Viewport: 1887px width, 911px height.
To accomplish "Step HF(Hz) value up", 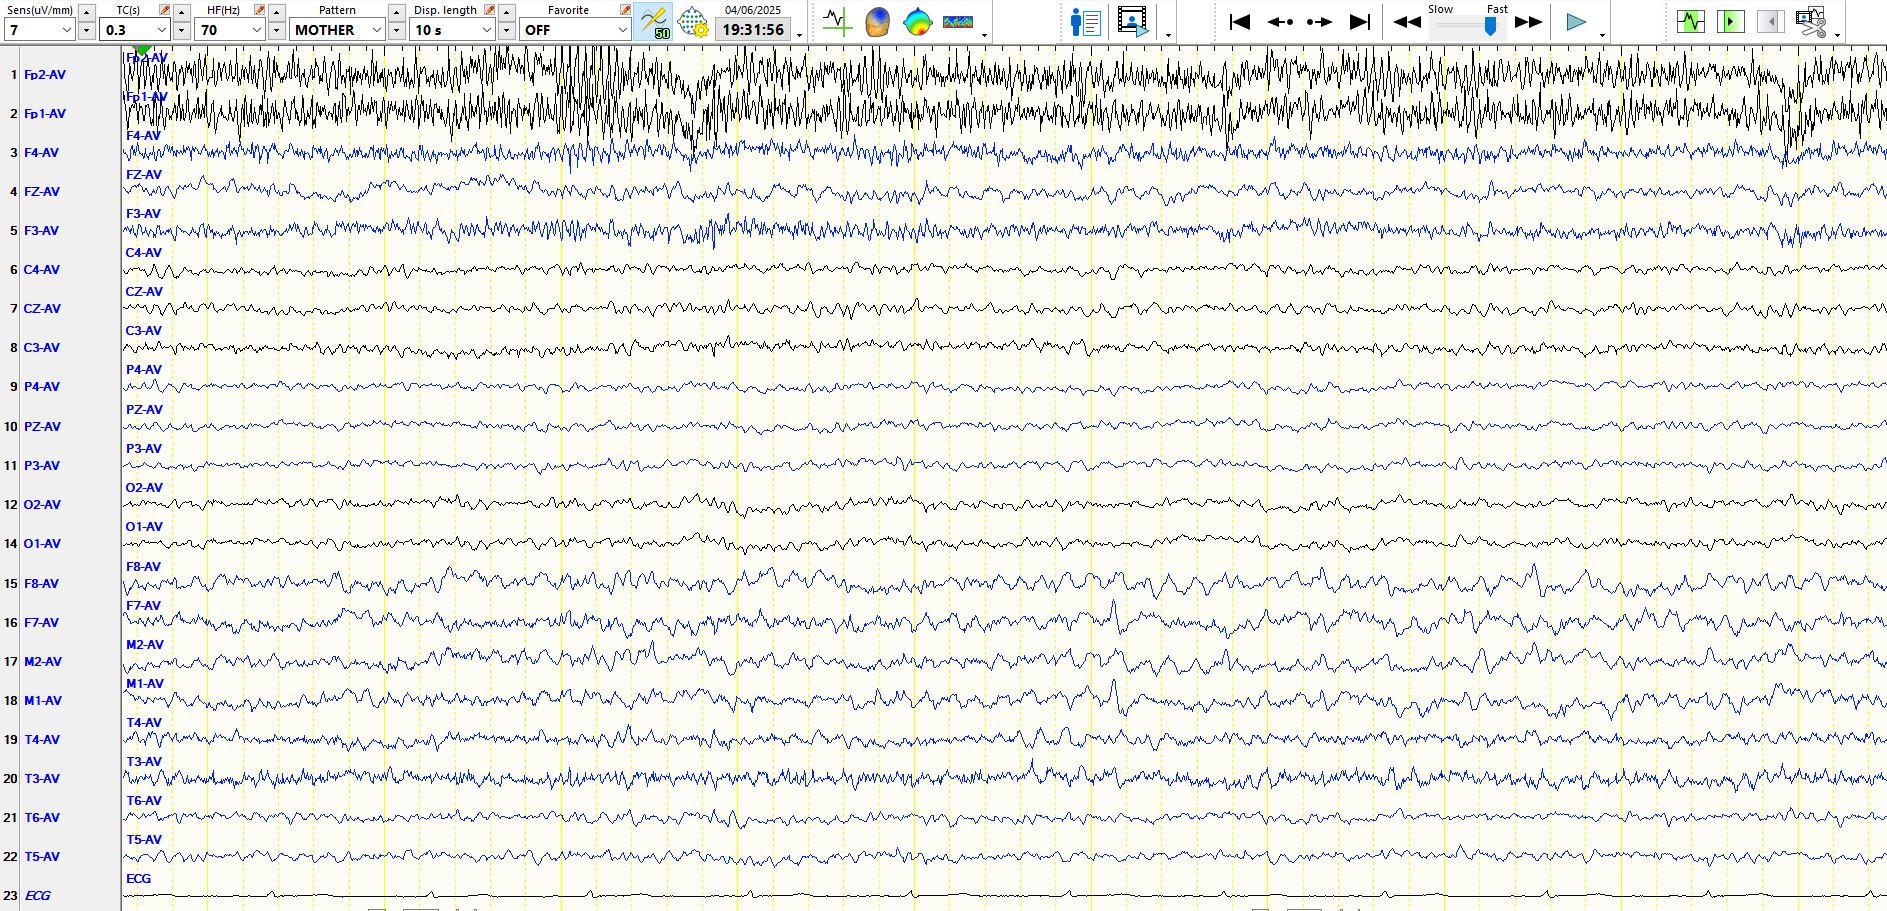I will pos(276,12).
